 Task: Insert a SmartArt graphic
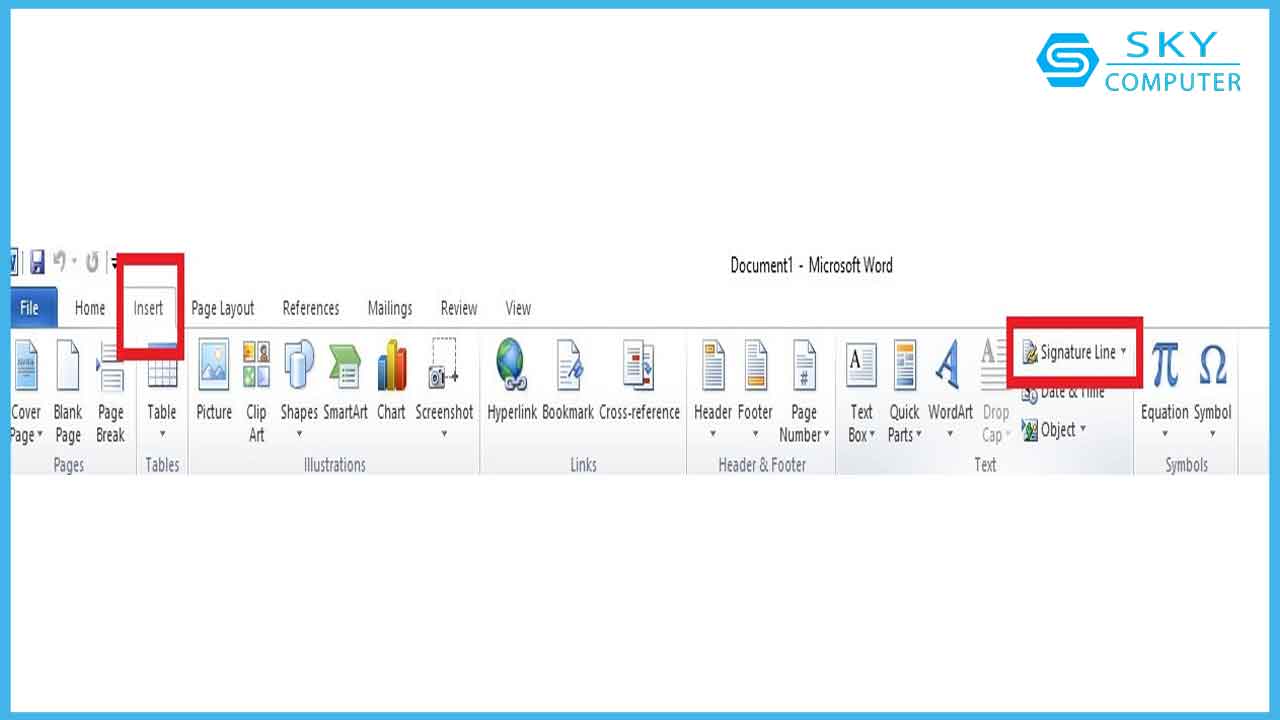345,381
